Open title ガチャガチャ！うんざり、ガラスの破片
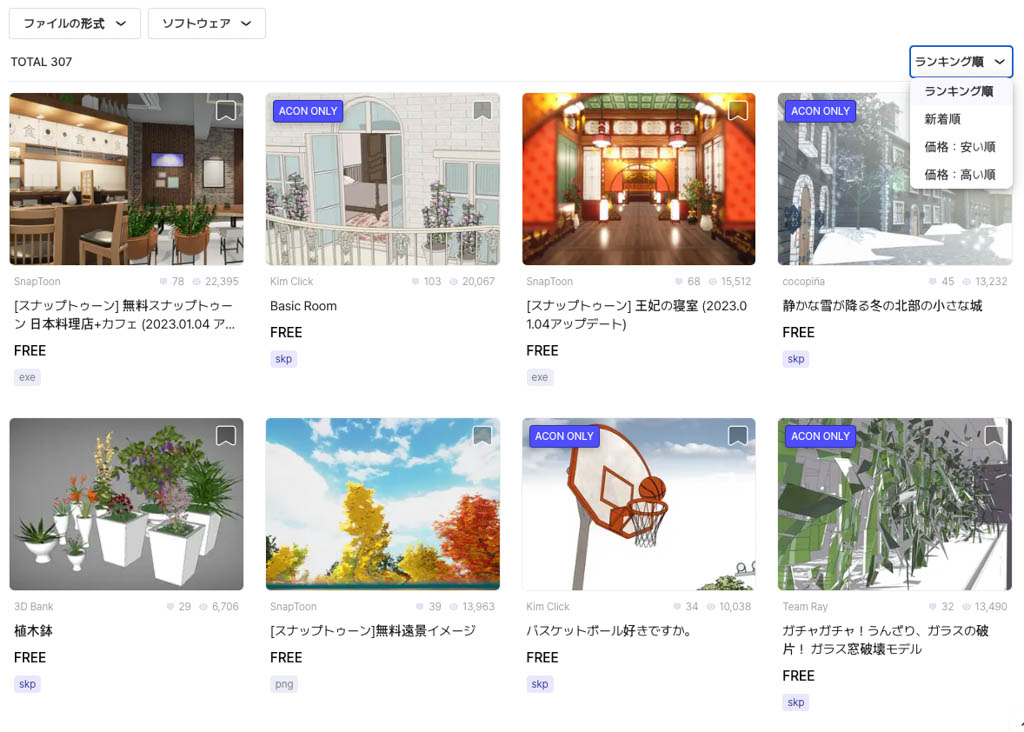The image size is (1024, 732). click(886, 640)
